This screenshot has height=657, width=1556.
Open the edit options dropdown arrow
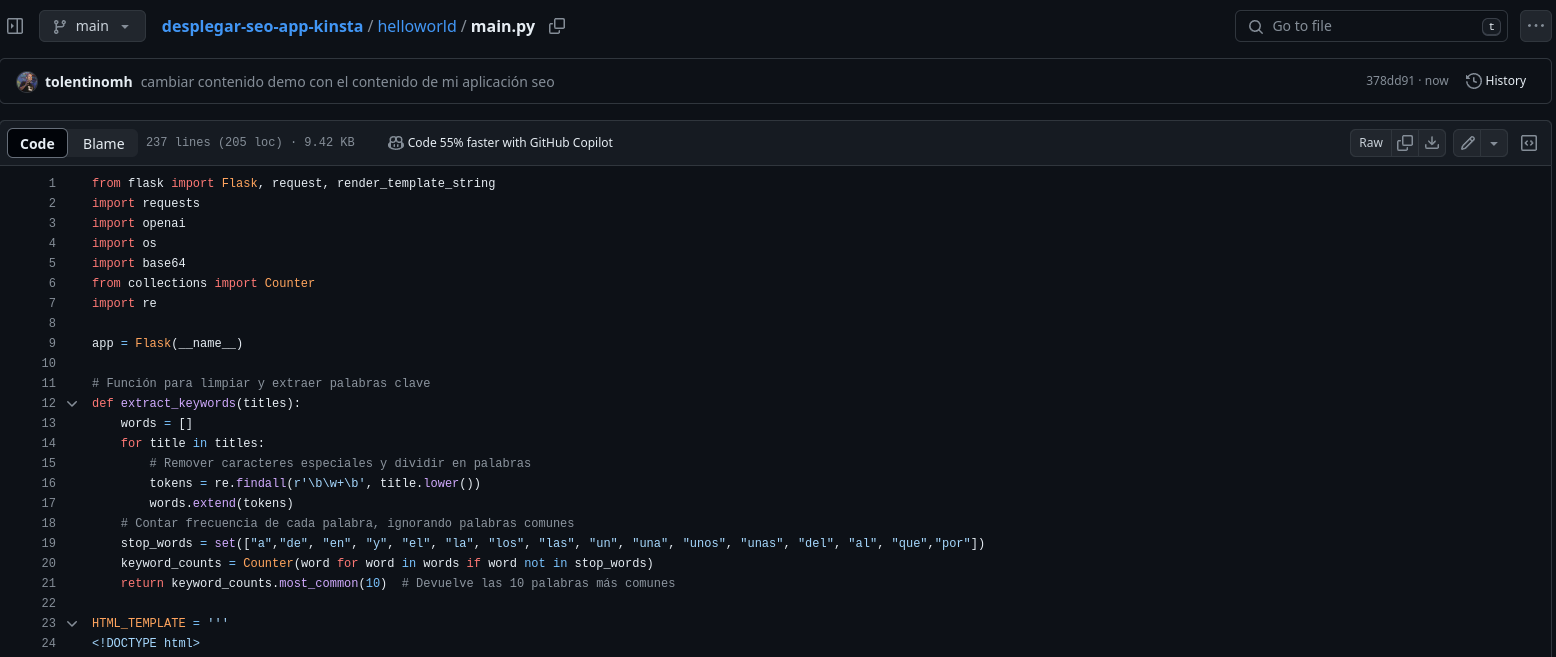(1494, 142)
